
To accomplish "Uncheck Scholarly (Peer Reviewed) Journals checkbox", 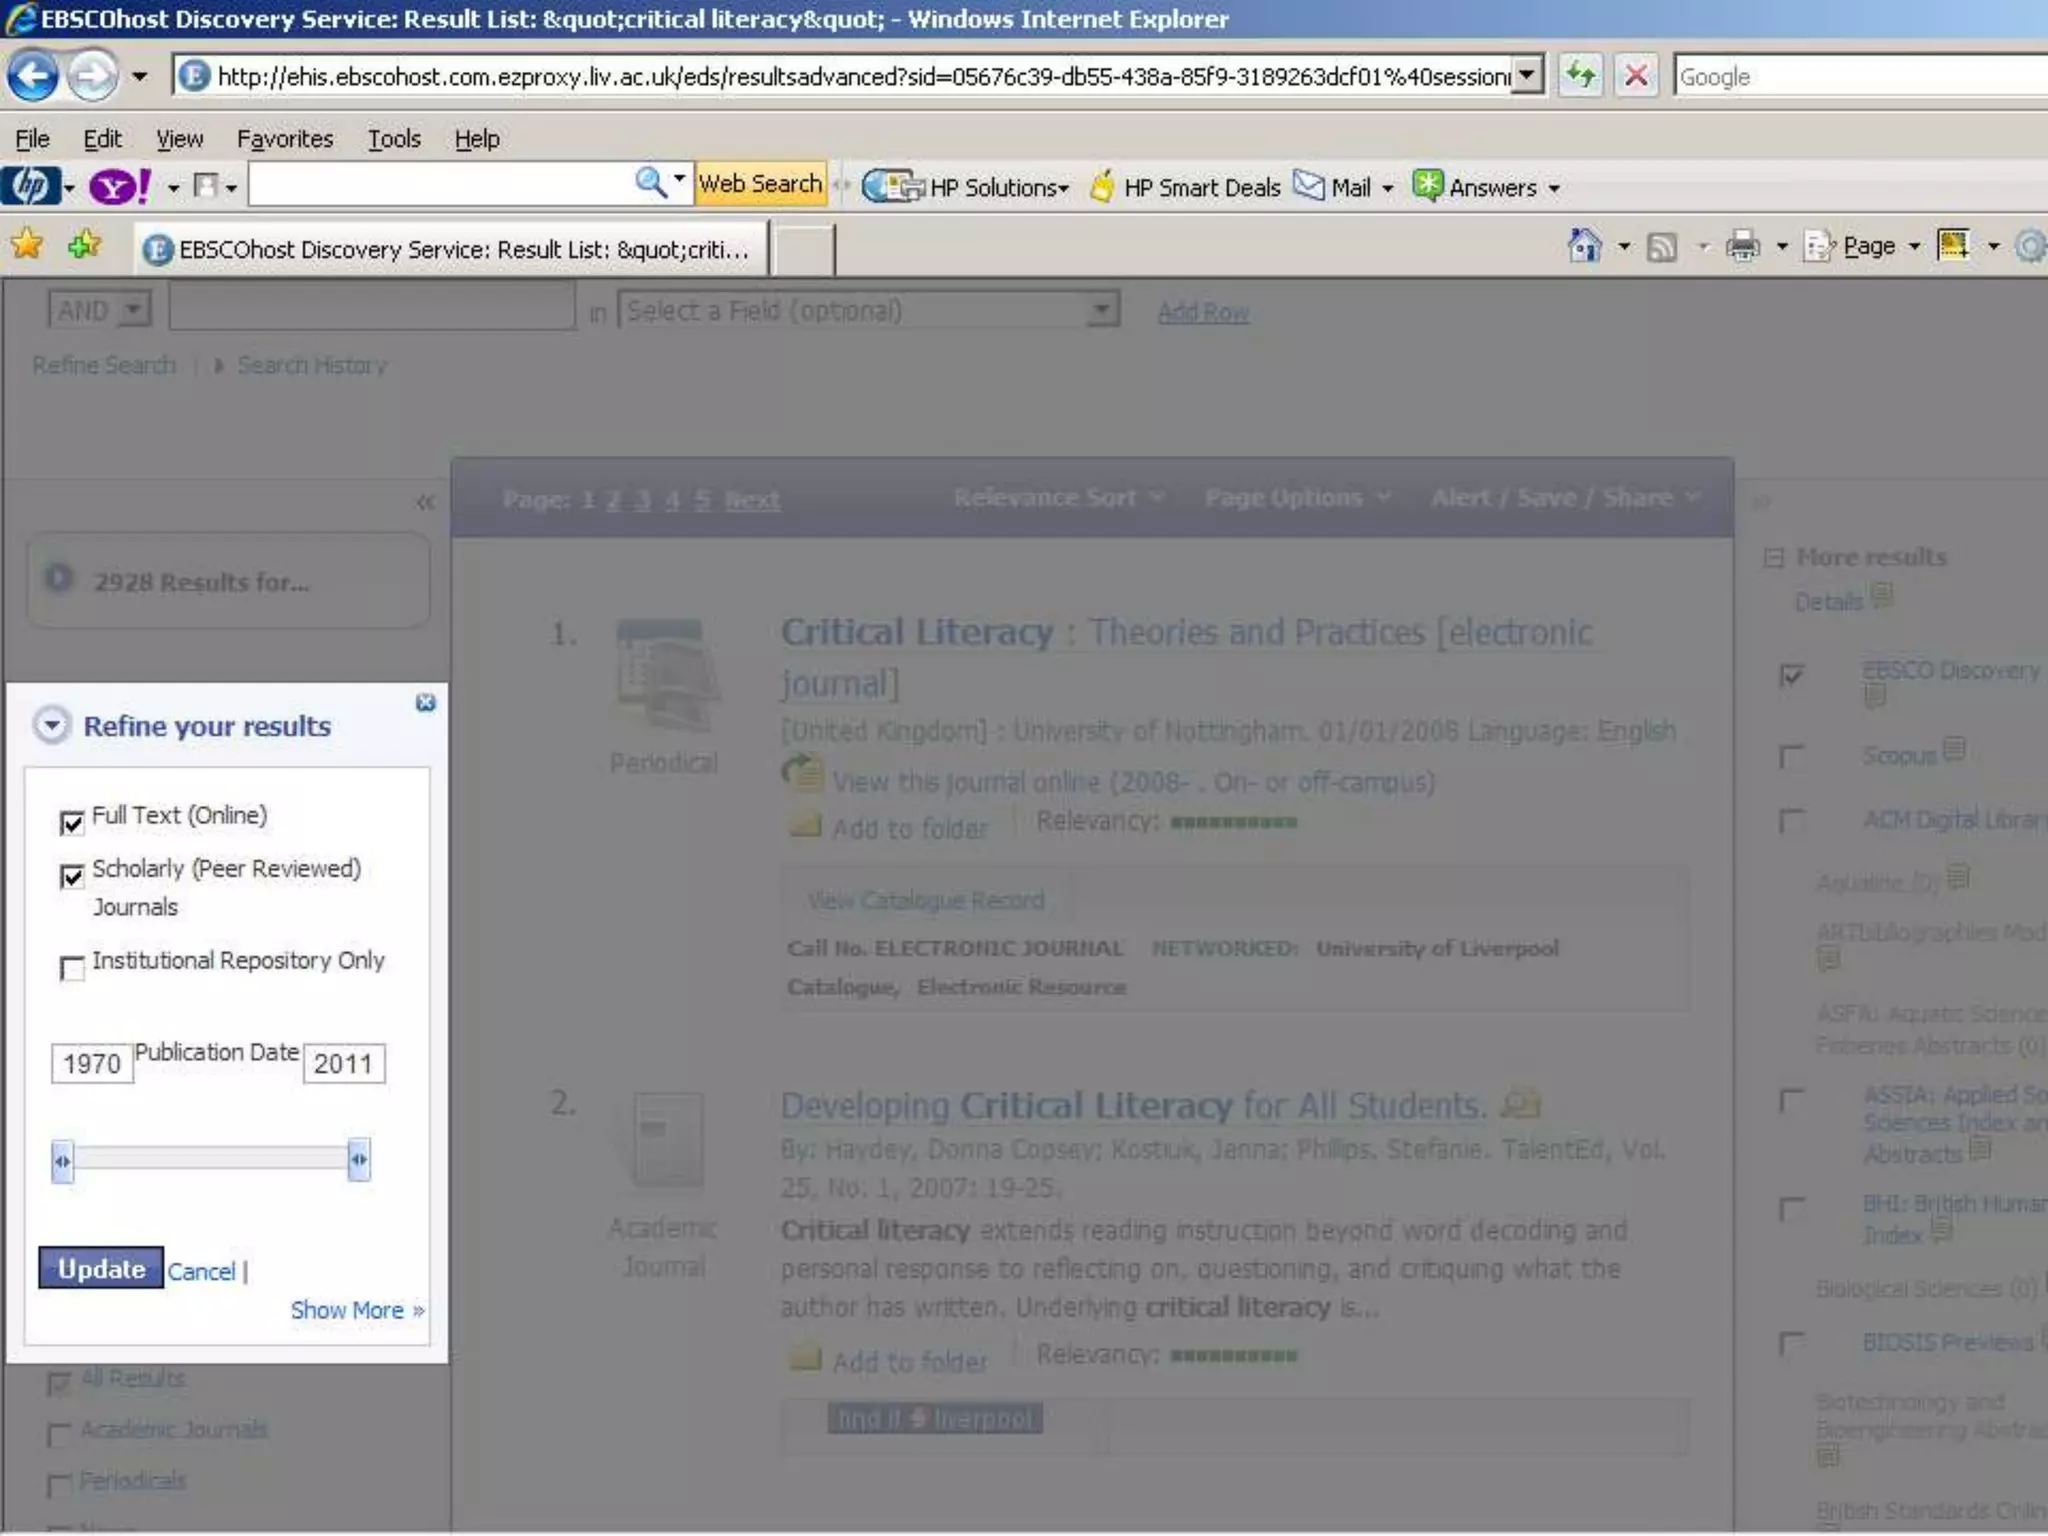I will 72,877.
